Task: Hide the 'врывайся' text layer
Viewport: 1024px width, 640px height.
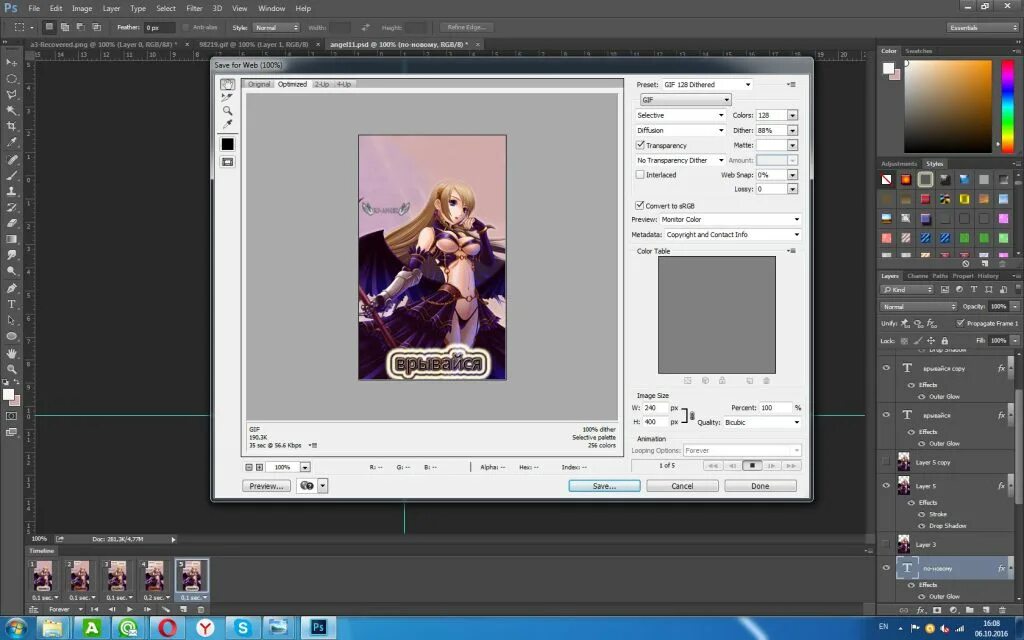Action: pyautogui.click(x=886, y=415)
